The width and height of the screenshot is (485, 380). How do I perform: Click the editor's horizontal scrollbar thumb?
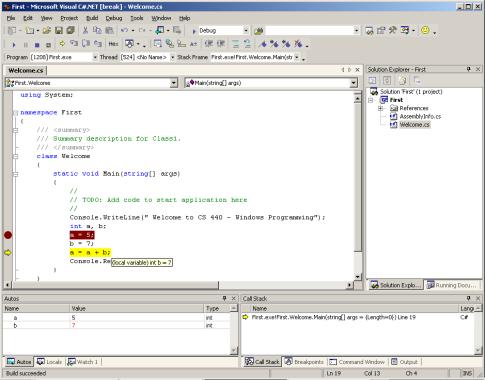coord(115,285)
